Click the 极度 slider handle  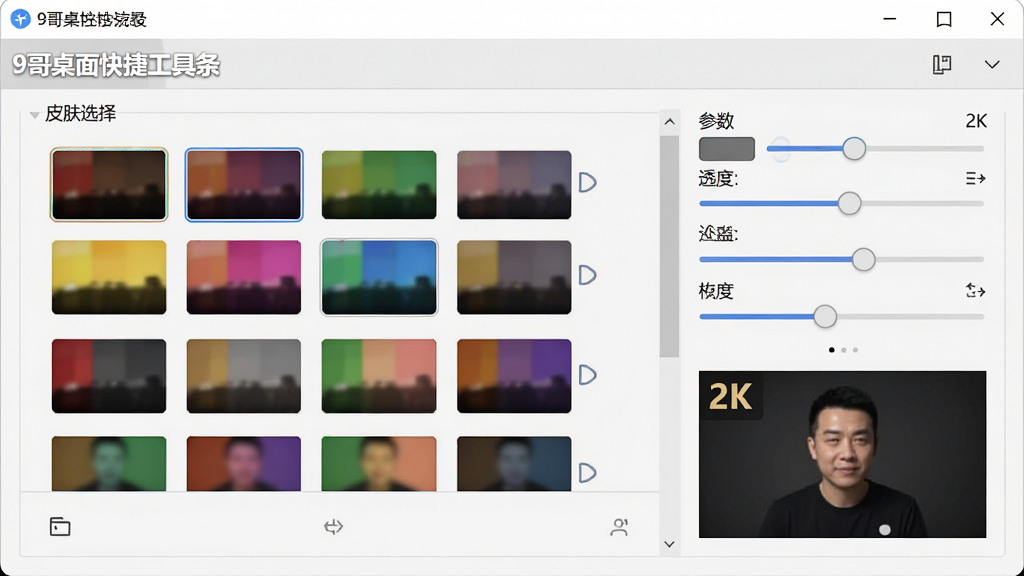pos(825,317)
